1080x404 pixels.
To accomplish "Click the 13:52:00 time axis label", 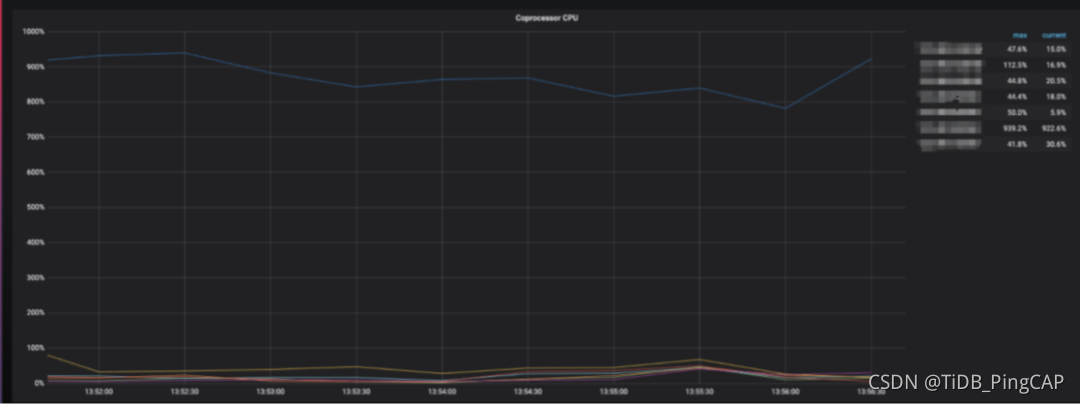I will 98,392.
